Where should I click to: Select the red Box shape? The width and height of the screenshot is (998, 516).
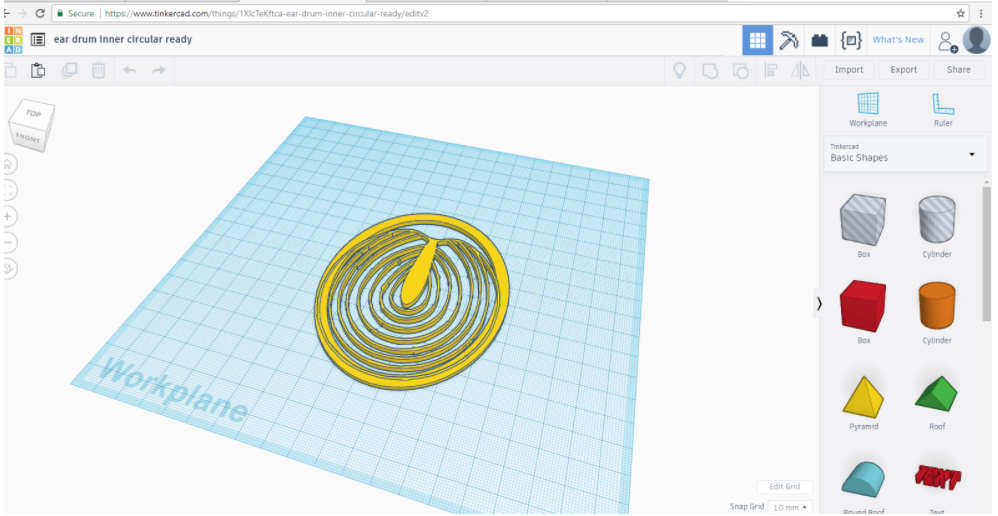coord(863,305)
